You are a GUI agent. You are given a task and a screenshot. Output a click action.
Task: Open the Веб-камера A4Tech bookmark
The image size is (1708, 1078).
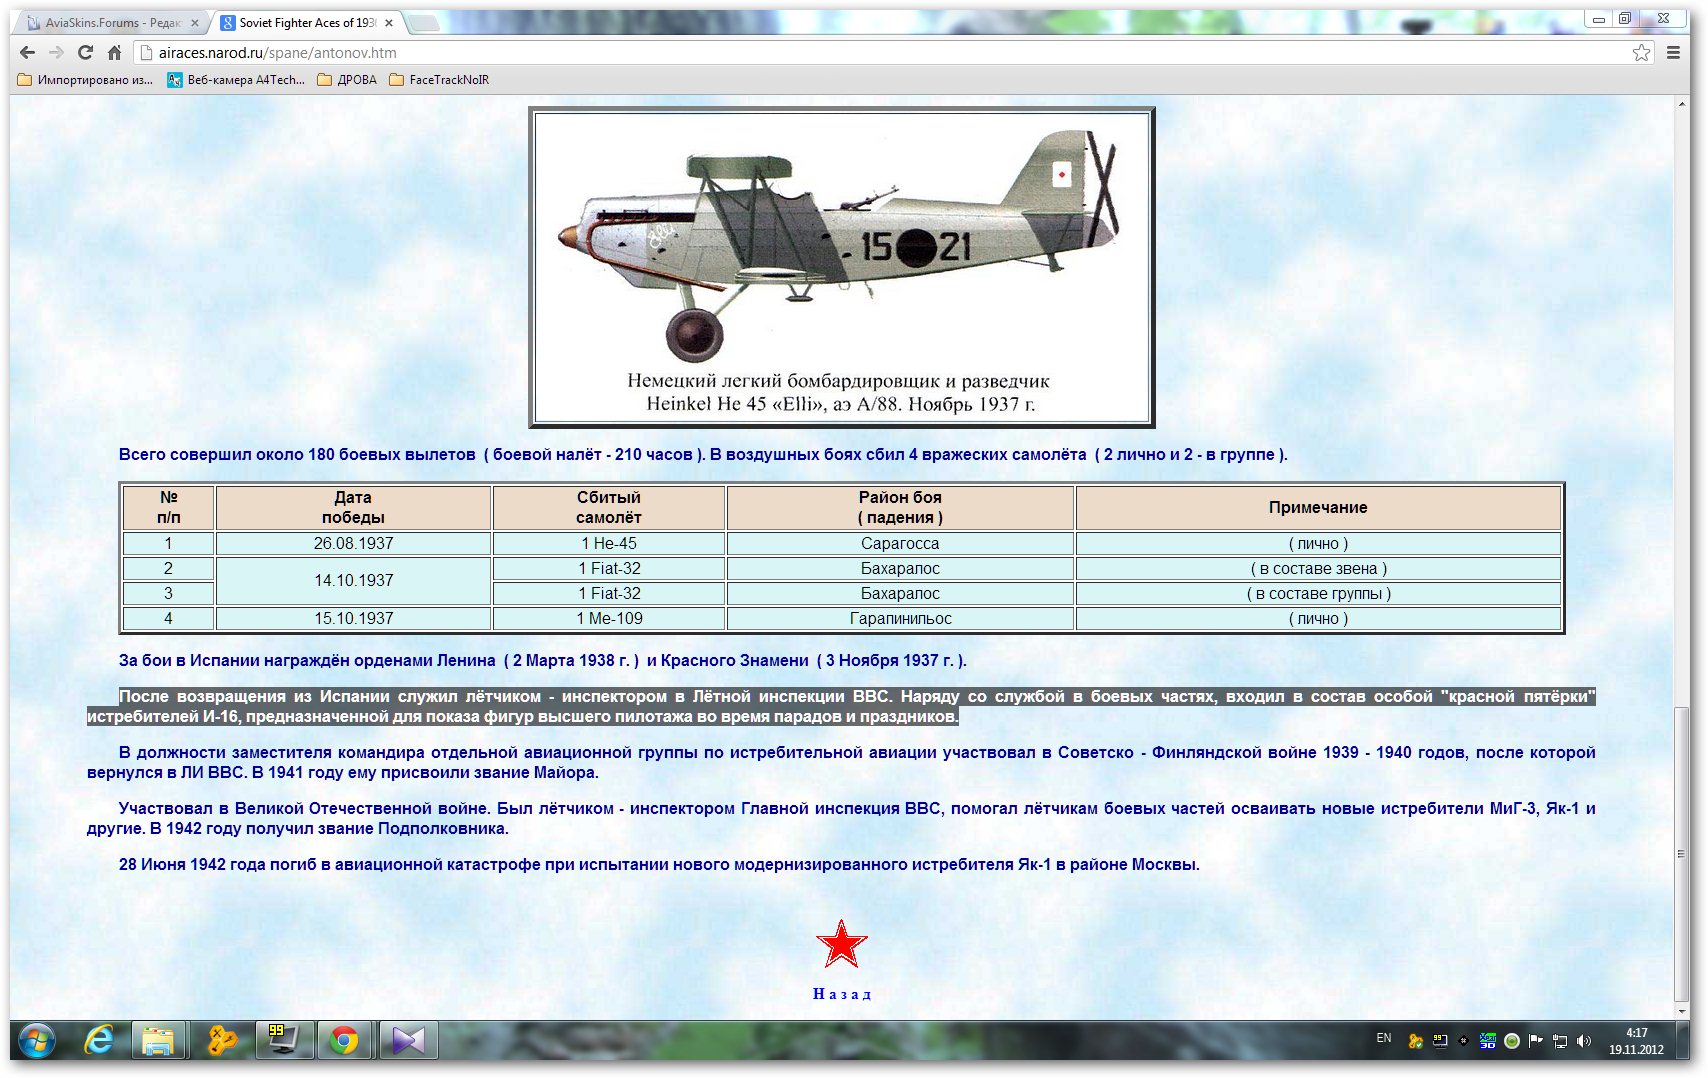coord(236,80)
